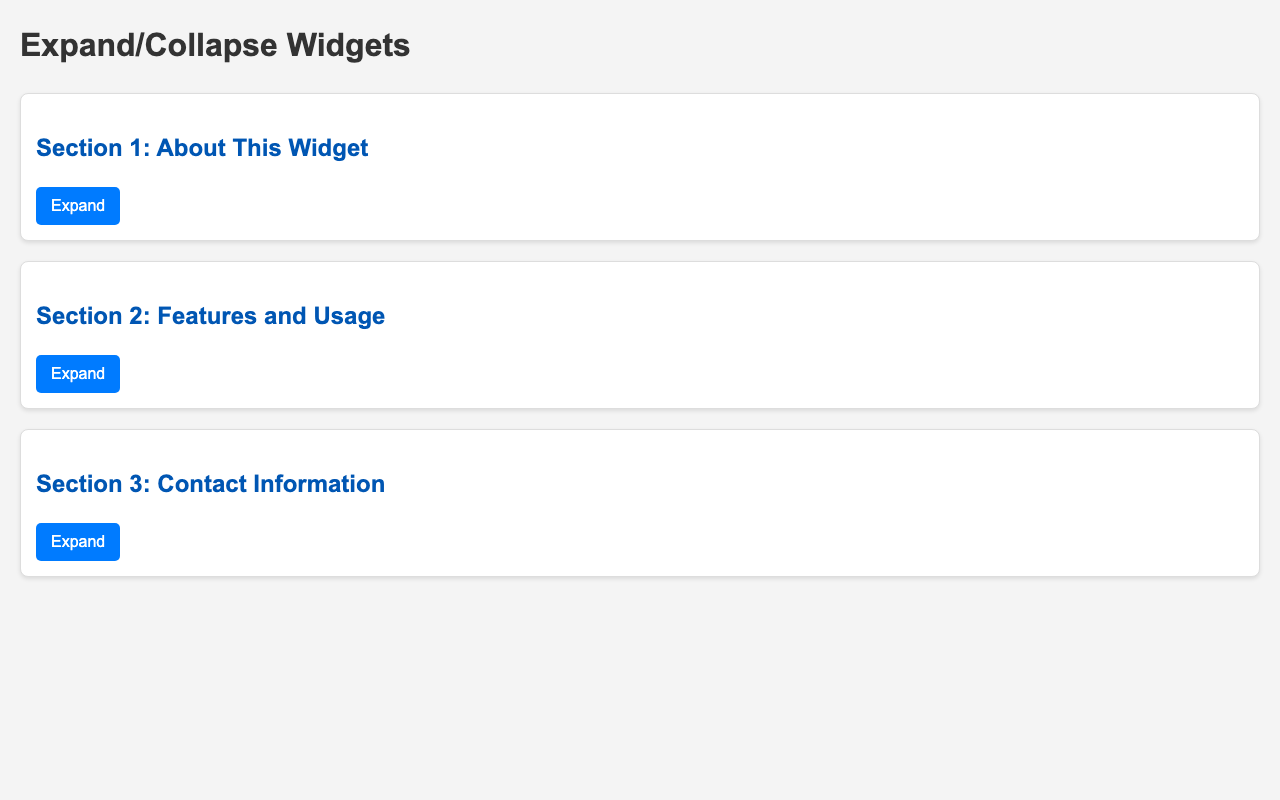Click the Section 3 heading text
This screenshot has width=1280, height=800.
coord(210,484)
